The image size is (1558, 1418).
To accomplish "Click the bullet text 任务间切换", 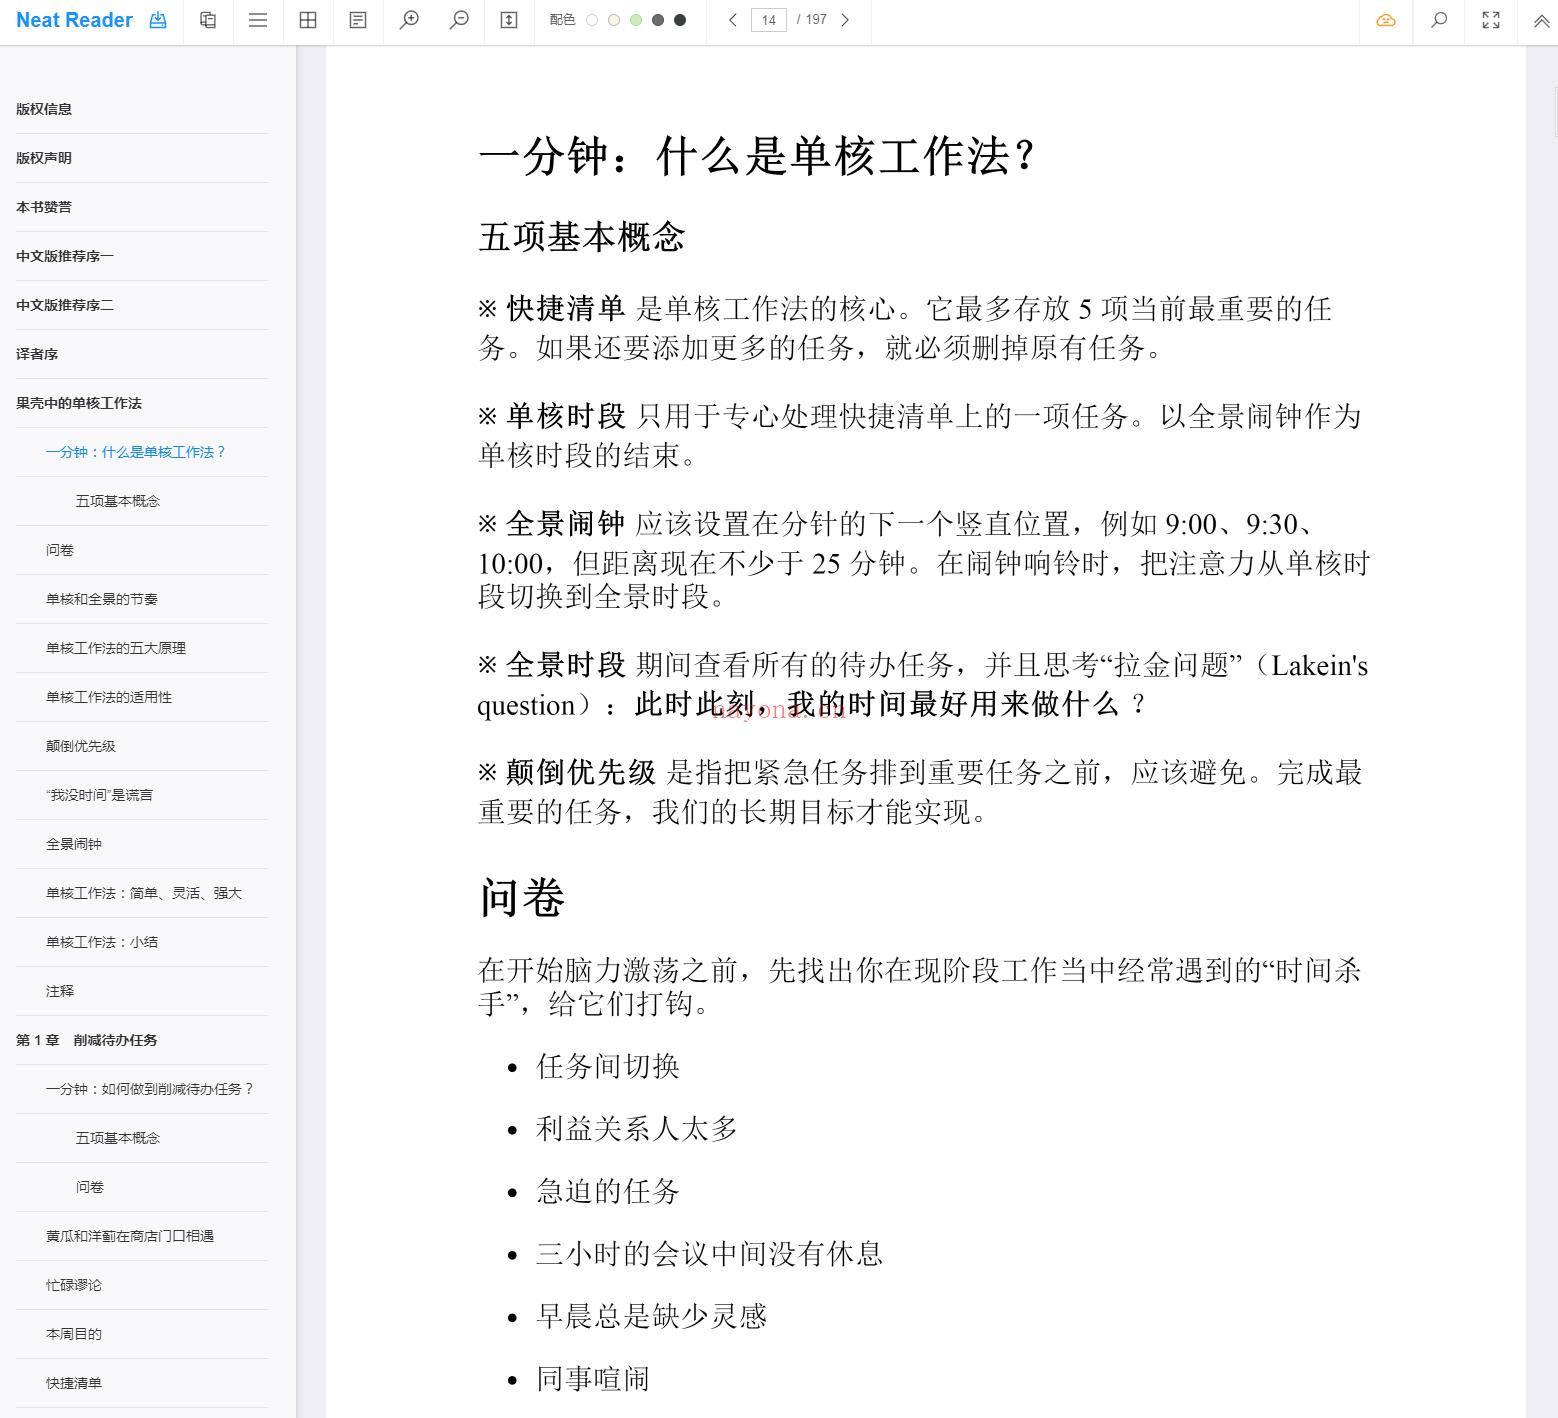I will [608, 1066].
